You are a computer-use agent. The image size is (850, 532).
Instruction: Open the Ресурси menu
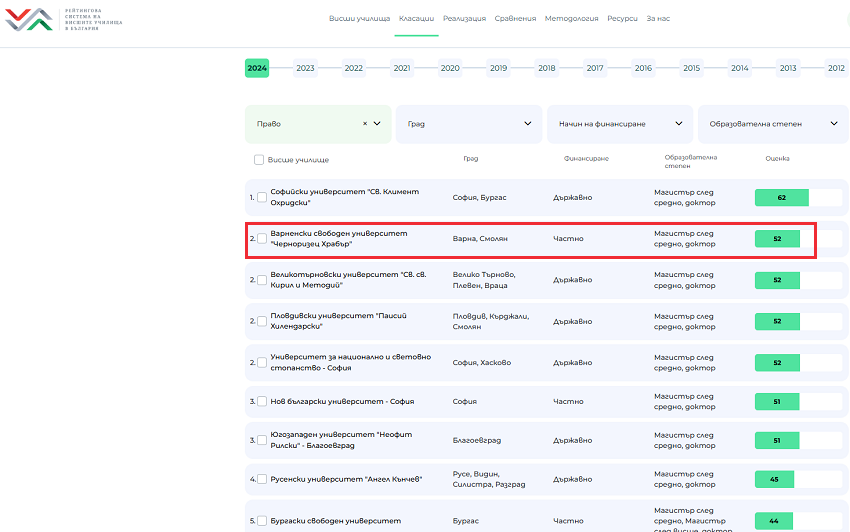coord(622,18)
